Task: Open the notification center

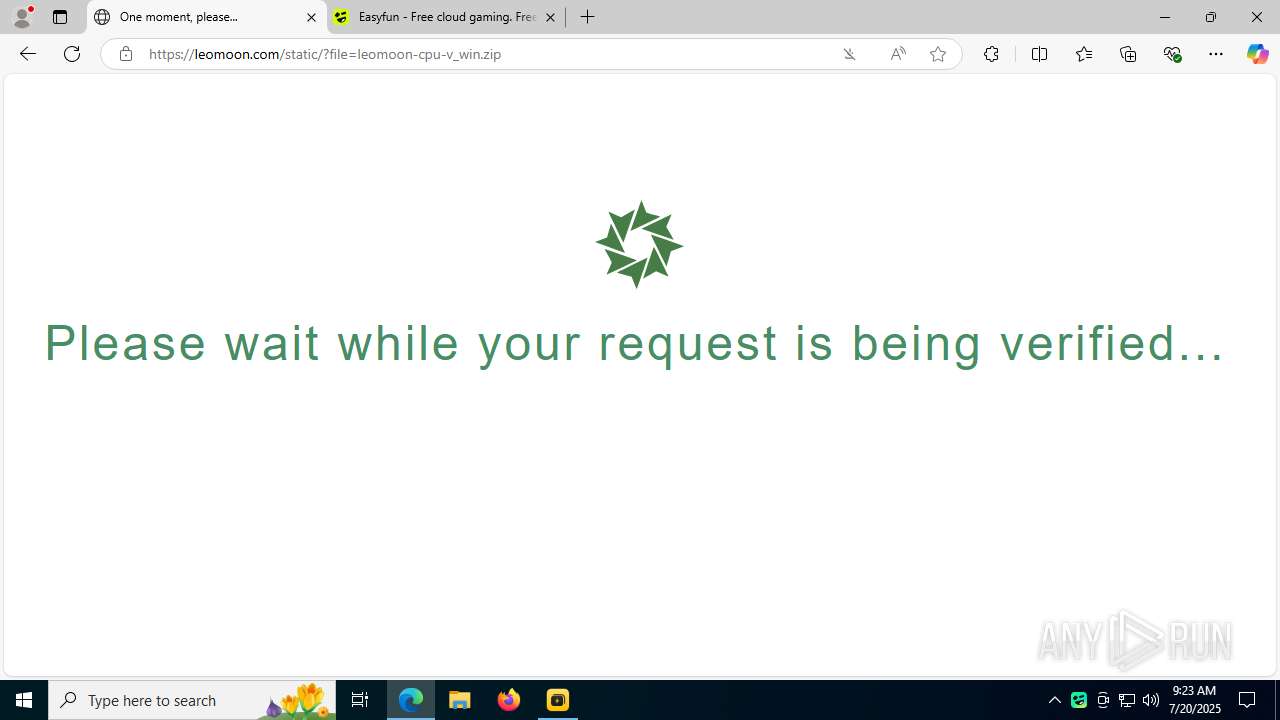Action: (1248, 700)
